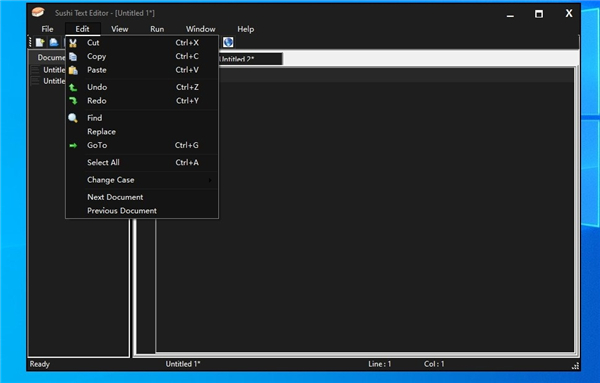The height and width of the screenshot is (383, 600).
Task: Switch to Next Document via menu
Action: (x=142, y=197)
